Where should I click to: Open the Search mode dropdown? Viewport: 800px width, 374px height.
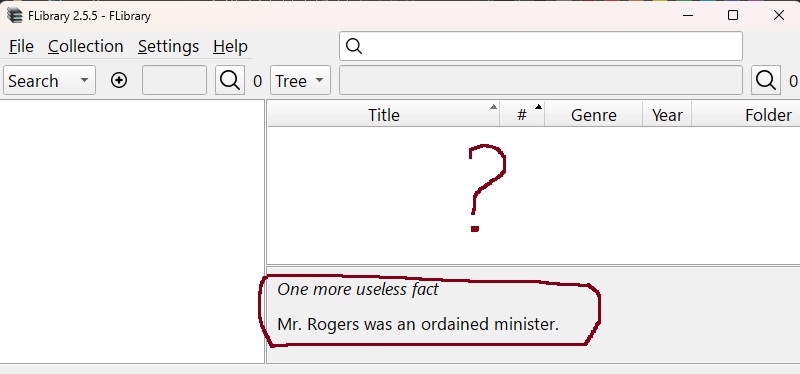(49, 81)
